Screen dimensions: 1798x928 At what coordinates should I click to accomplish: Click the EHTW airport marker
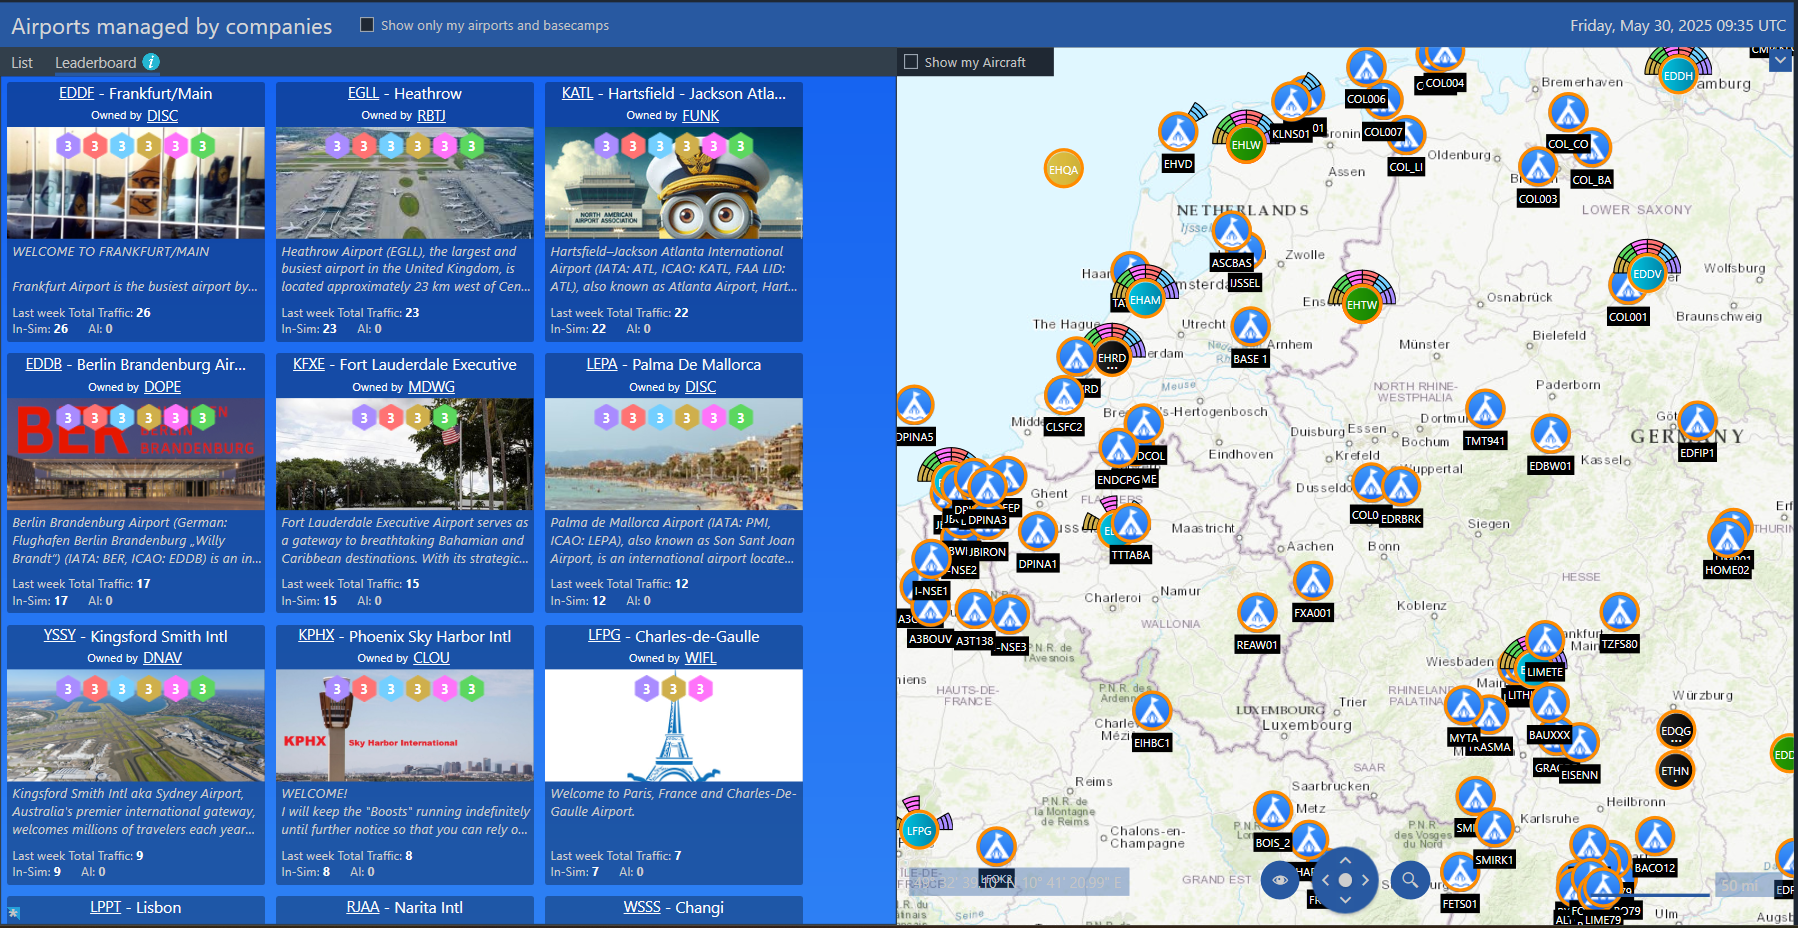tap(1361, 305)
